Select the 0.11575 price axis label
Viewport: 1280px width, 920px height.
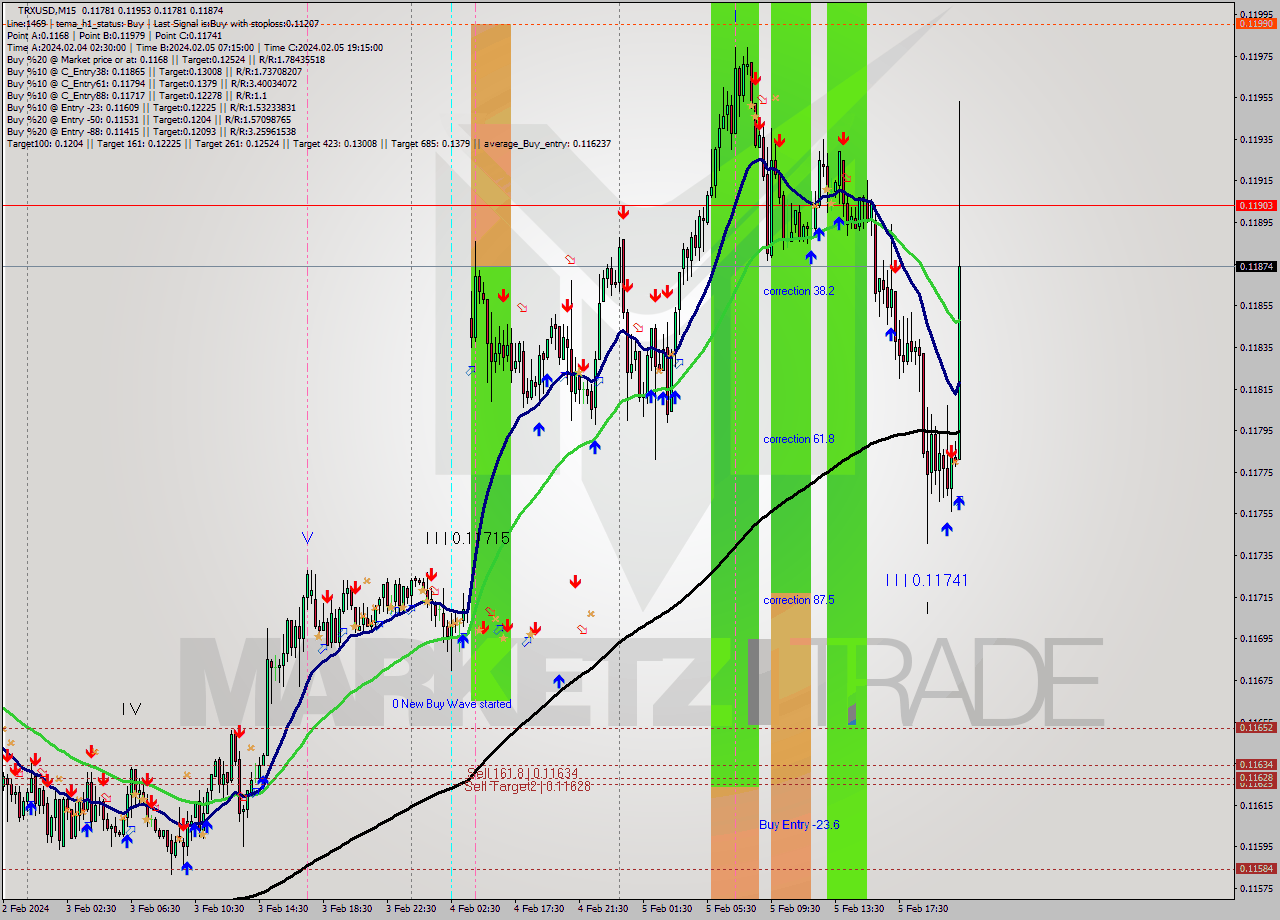coord(1255,889)
